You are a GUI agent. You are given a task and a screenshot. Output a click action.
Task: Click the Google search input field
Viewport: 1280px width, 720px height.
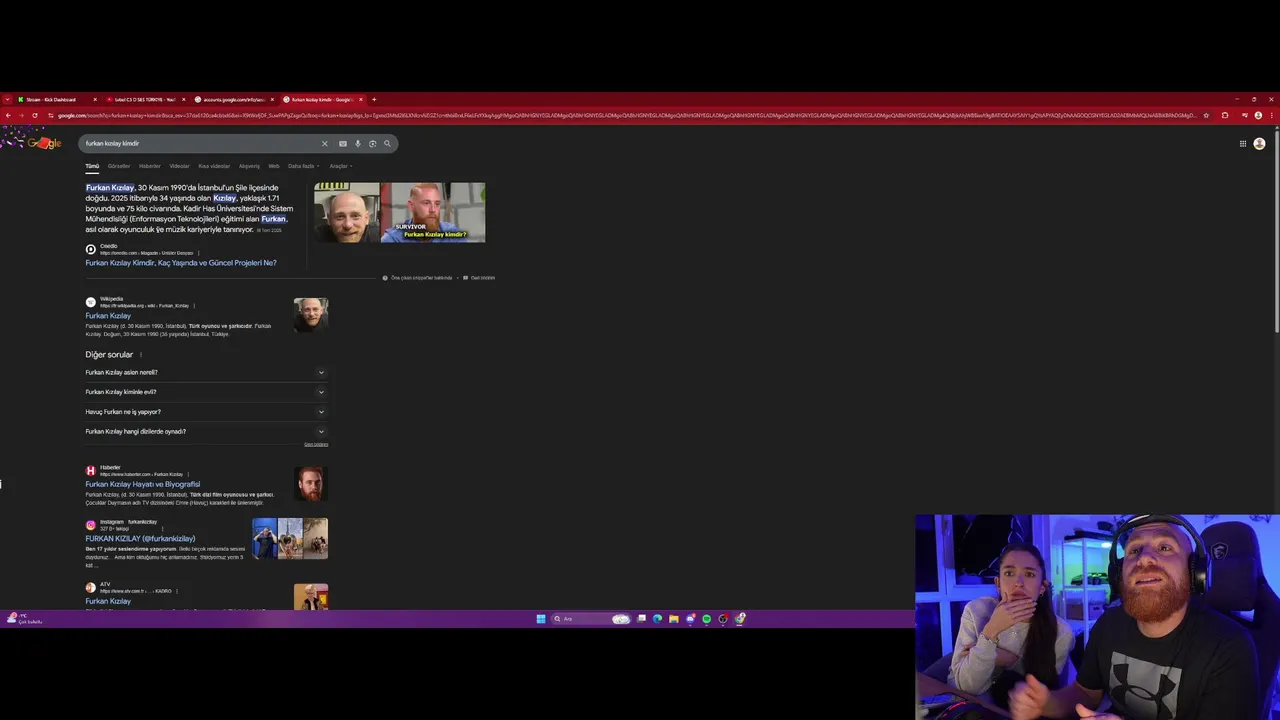click(x=200, y=143)
